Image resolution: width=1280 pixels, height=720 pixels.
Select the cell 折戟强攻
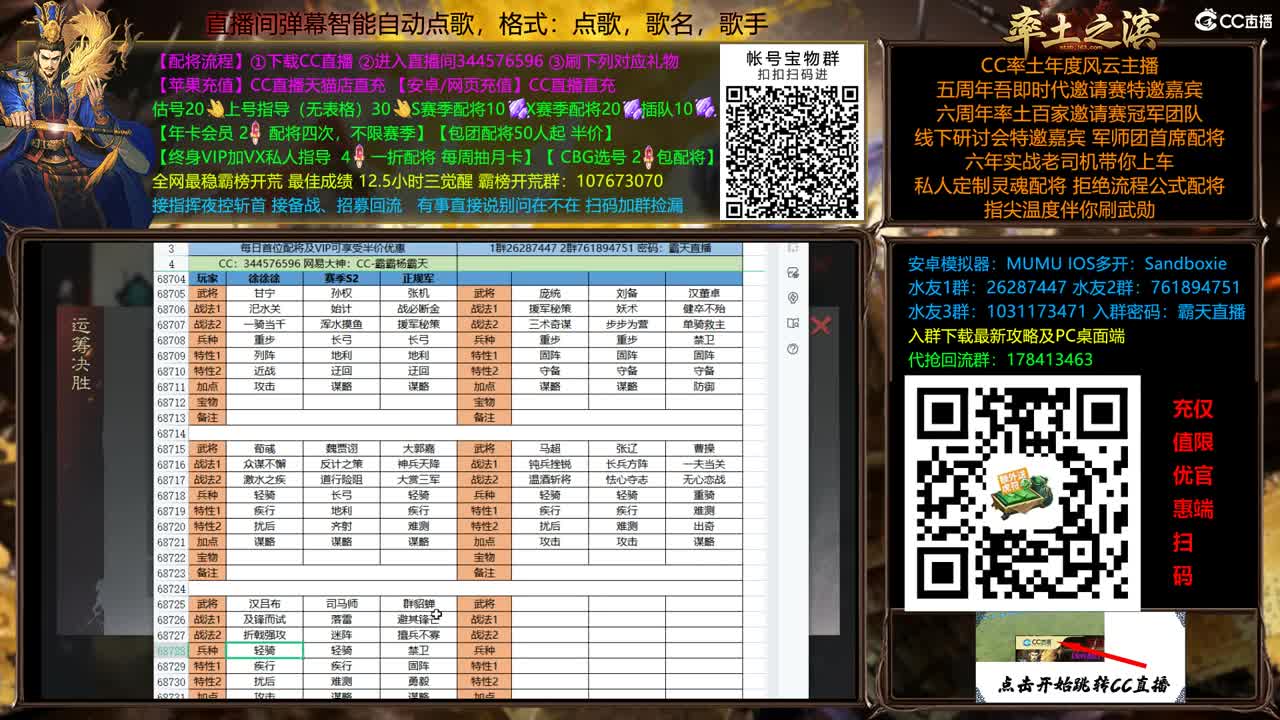click(264, 636)
